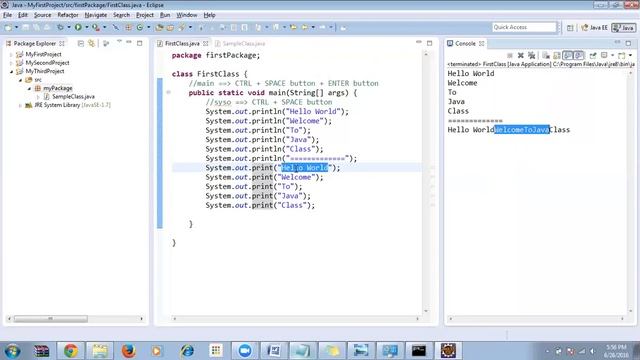This screenshot has height=360, width=640.
Task: Open the Source menu
Action: (x=42, y=15)
